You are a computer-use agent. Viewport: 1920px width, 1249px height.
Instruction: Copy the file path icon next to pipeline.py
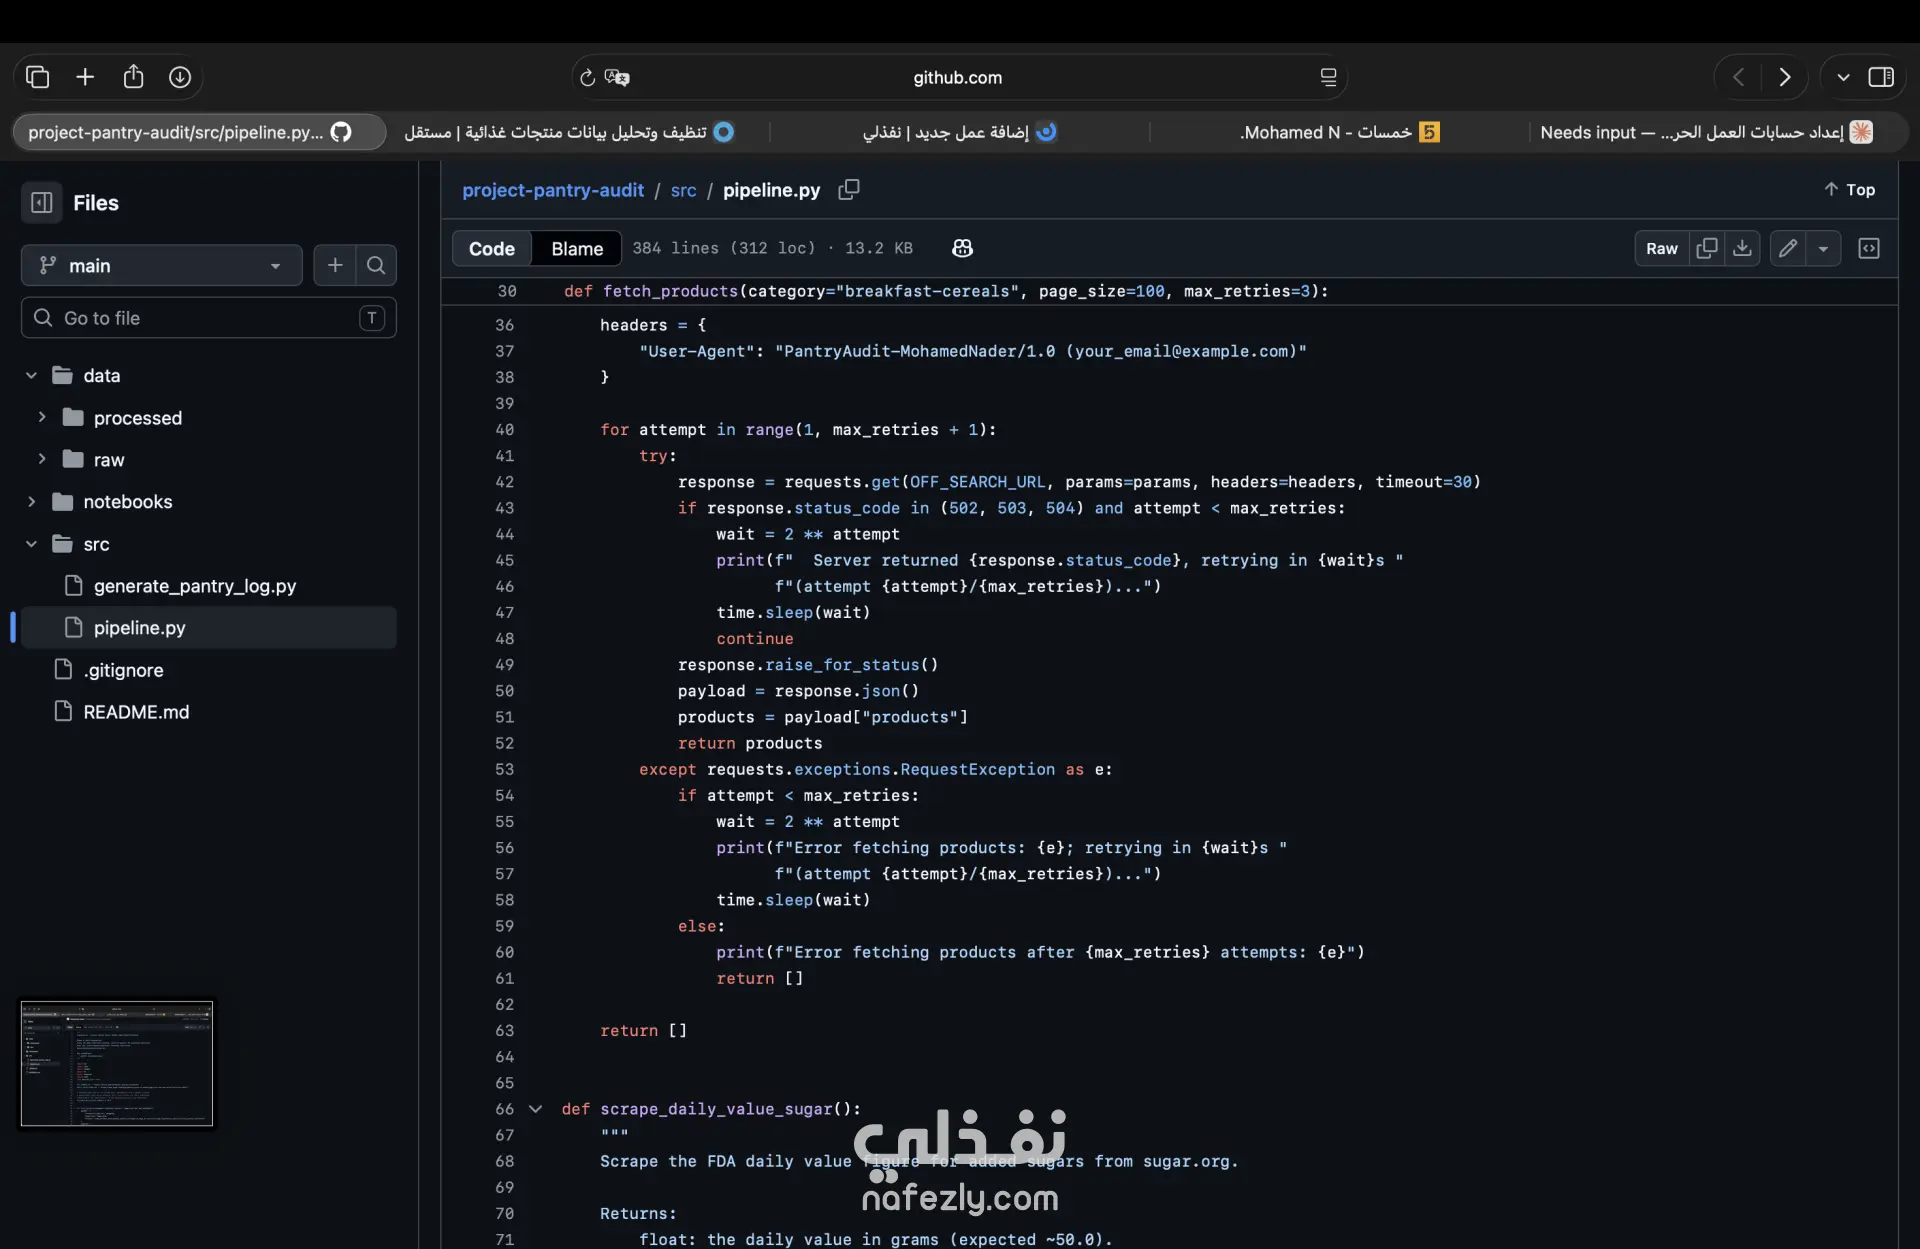pos(848,189)
